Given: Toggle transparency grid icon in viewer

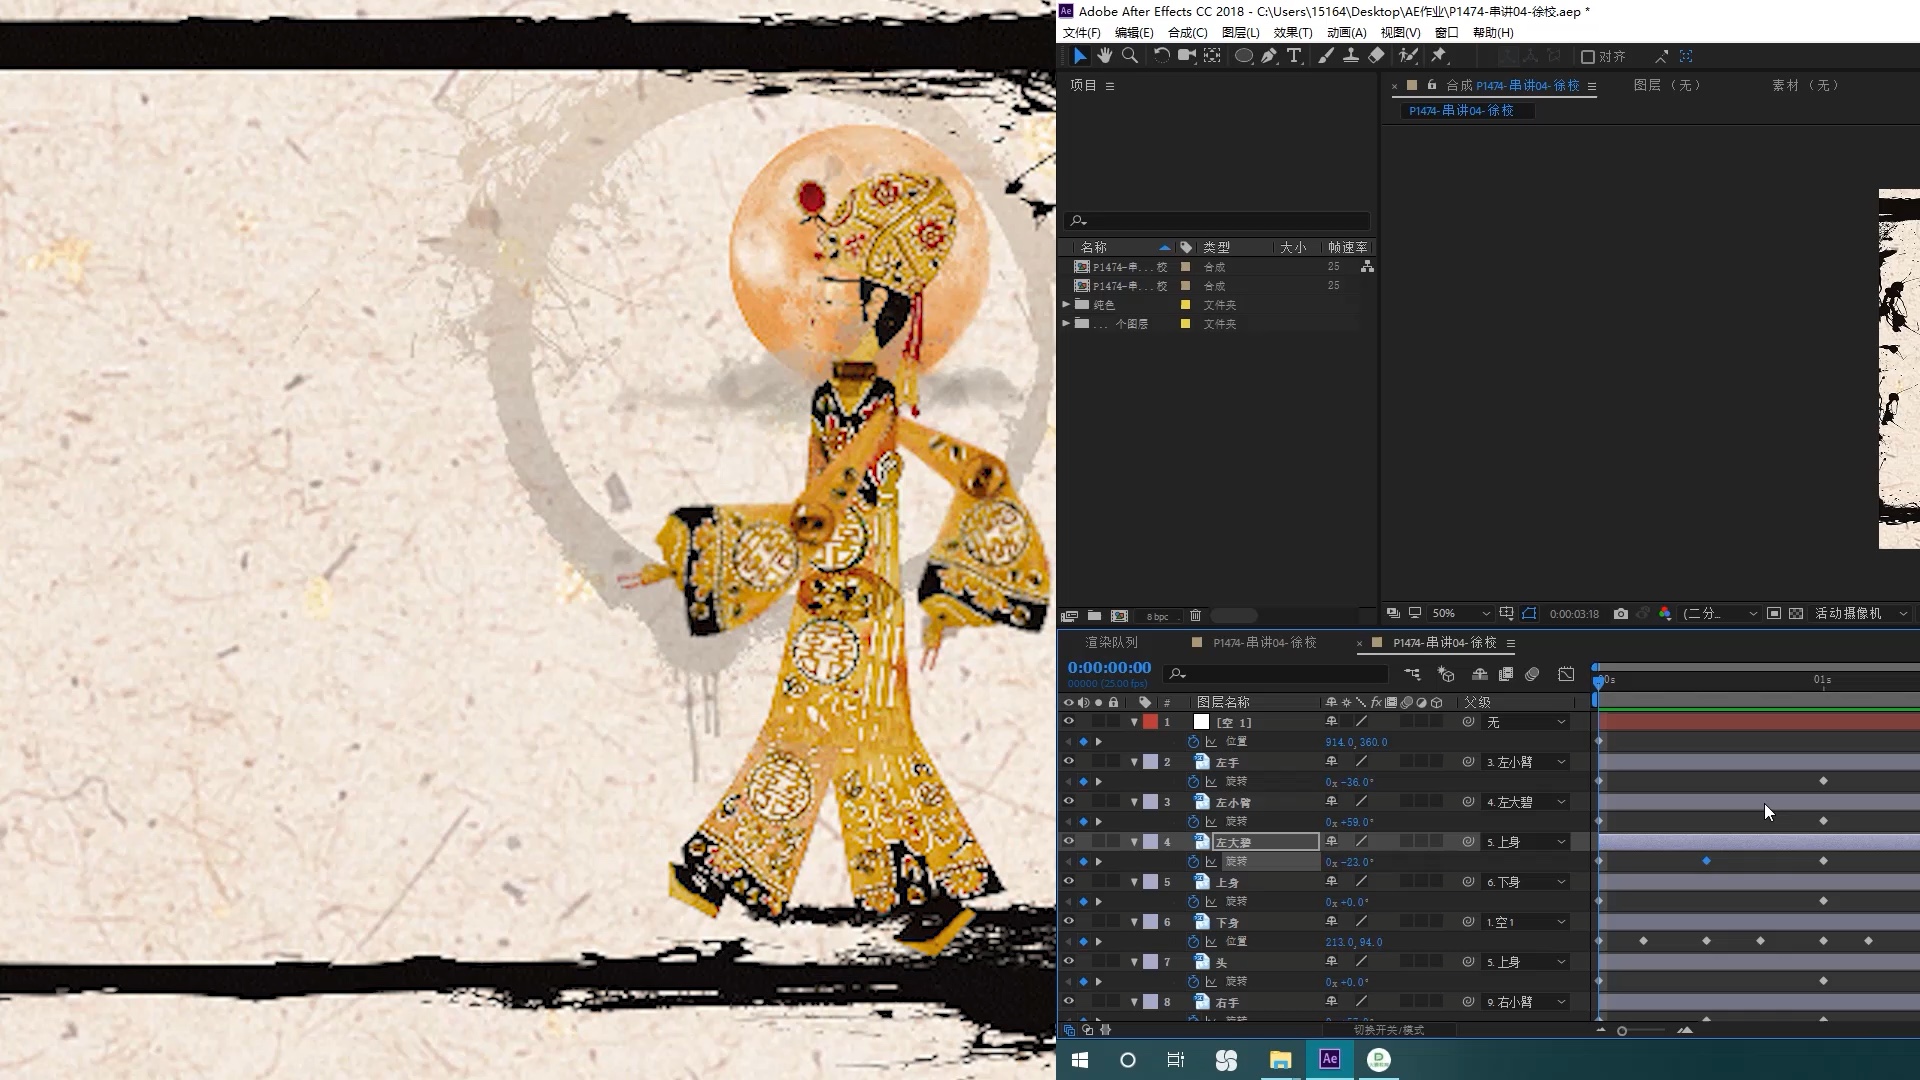Looking at the screenshot, I should point(1796,614).
